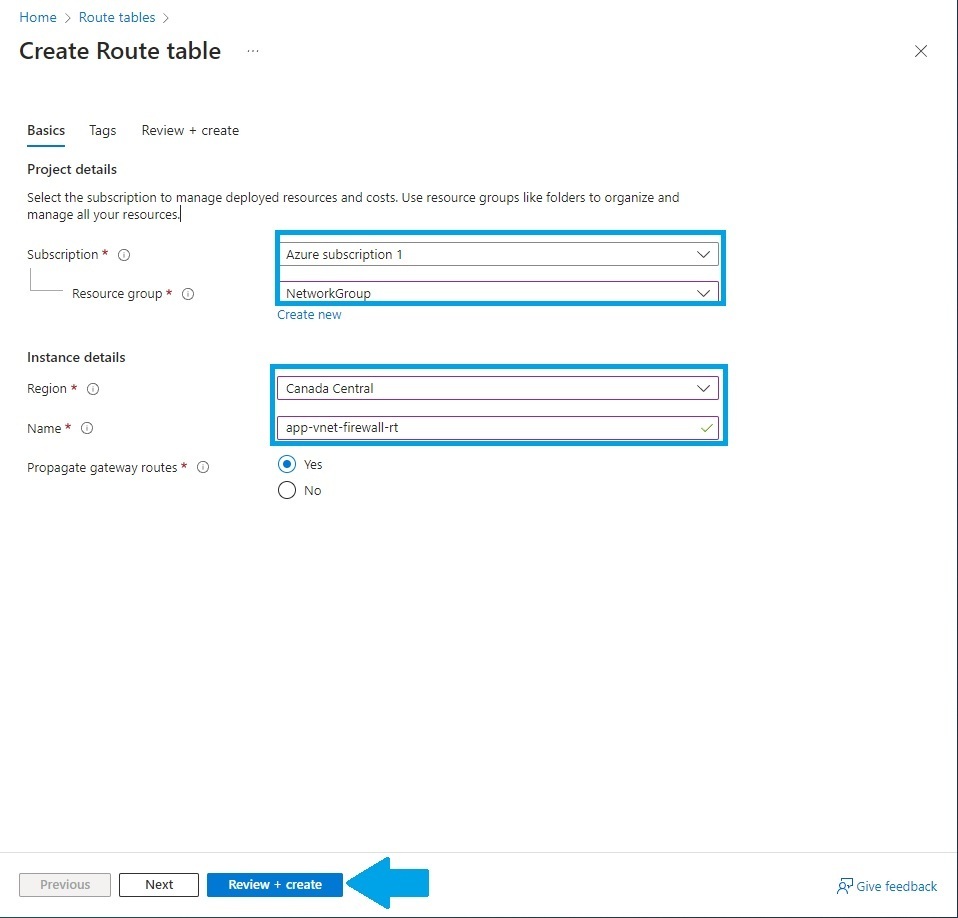Click the Name field info icon
The height and width of the screenshot is (918, 958).
coord(87,428)
